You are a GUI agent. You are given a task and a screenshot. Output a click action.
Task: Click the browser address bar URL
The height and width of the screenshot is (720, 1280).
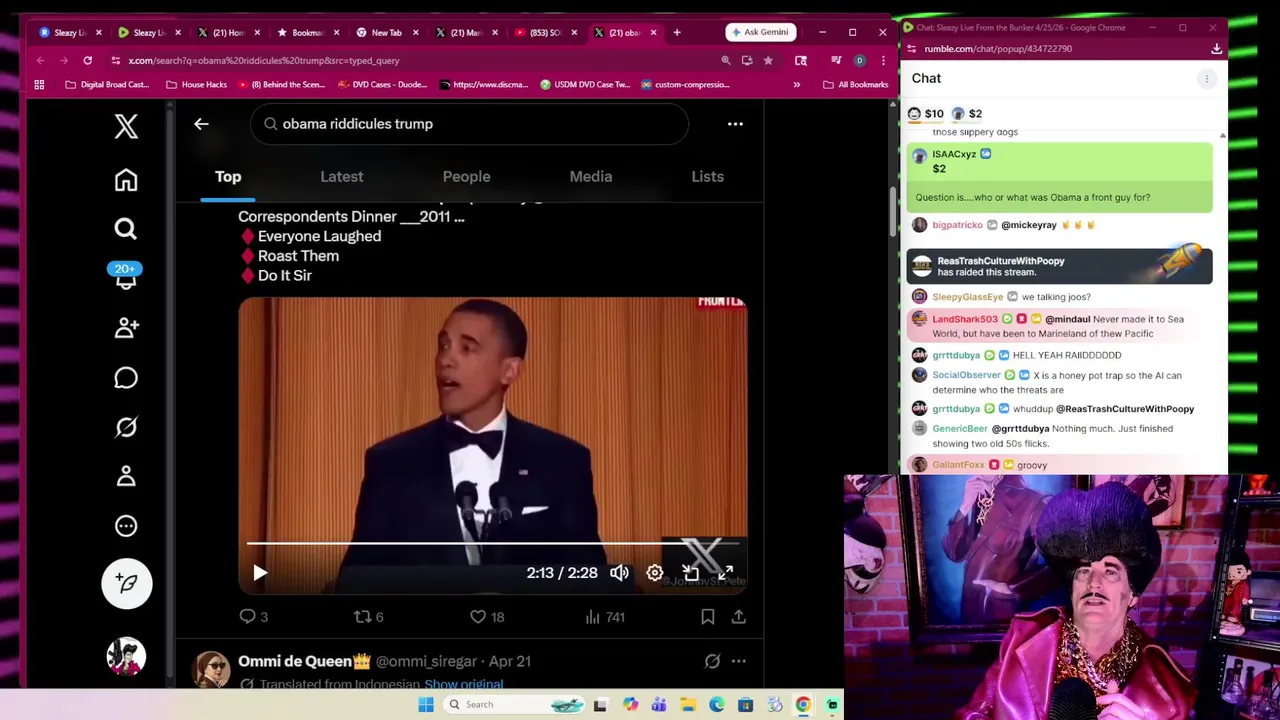[264, 61]
